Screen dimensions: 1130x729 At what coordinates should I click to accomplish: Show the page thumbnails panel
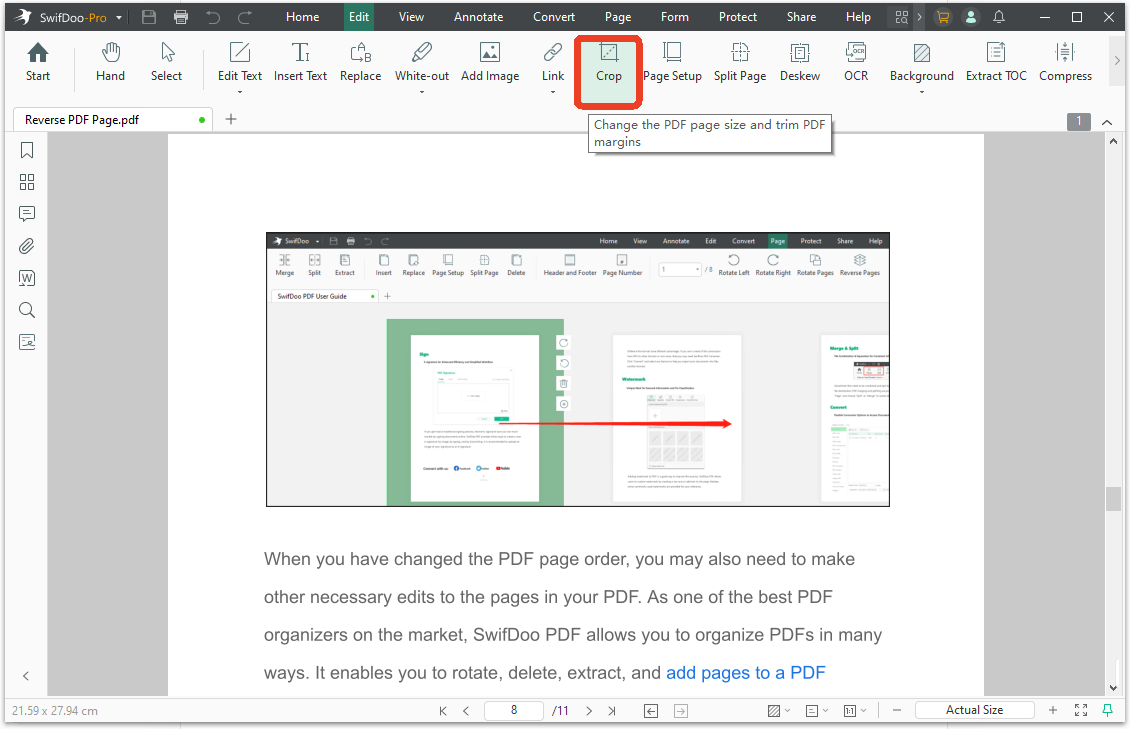tap(27, 182)
